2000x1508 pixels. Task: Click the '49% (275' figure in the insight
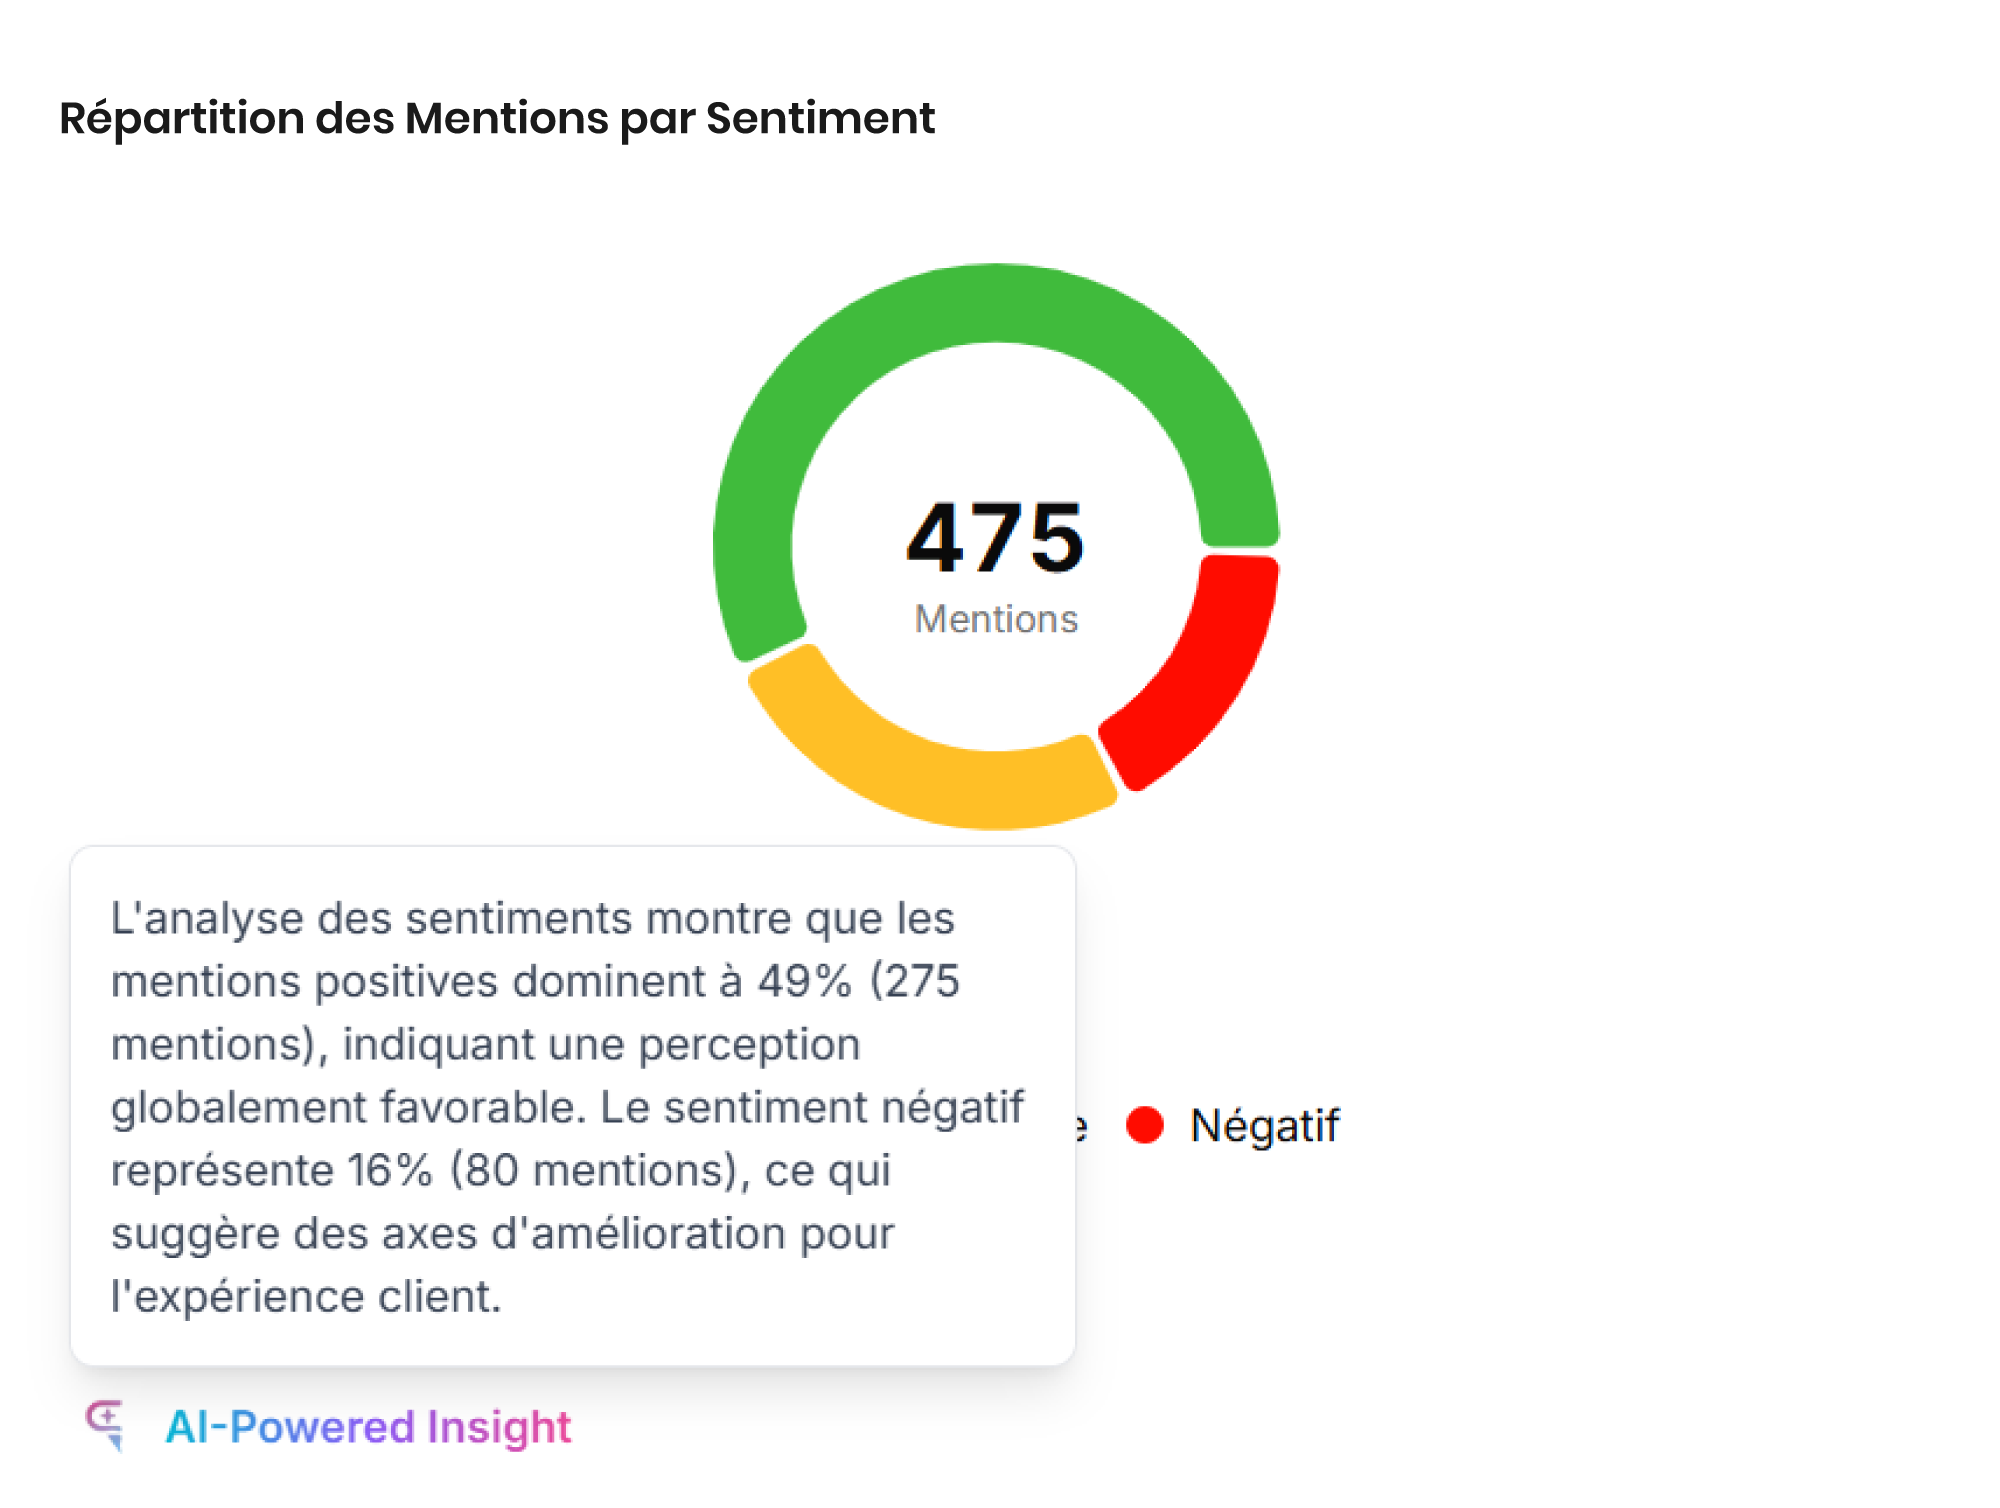[x=858, y=981]
